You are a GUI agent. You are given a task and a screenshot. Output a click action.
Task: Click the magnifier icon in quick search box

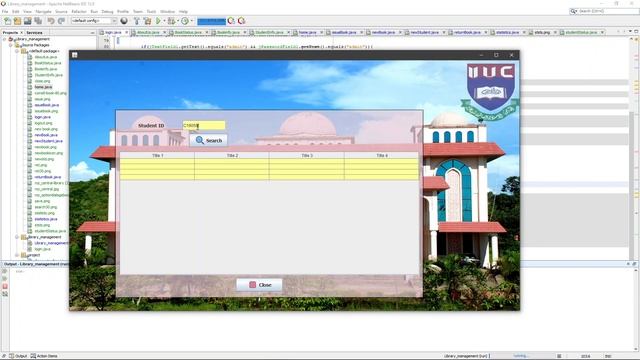pos(574,11)
